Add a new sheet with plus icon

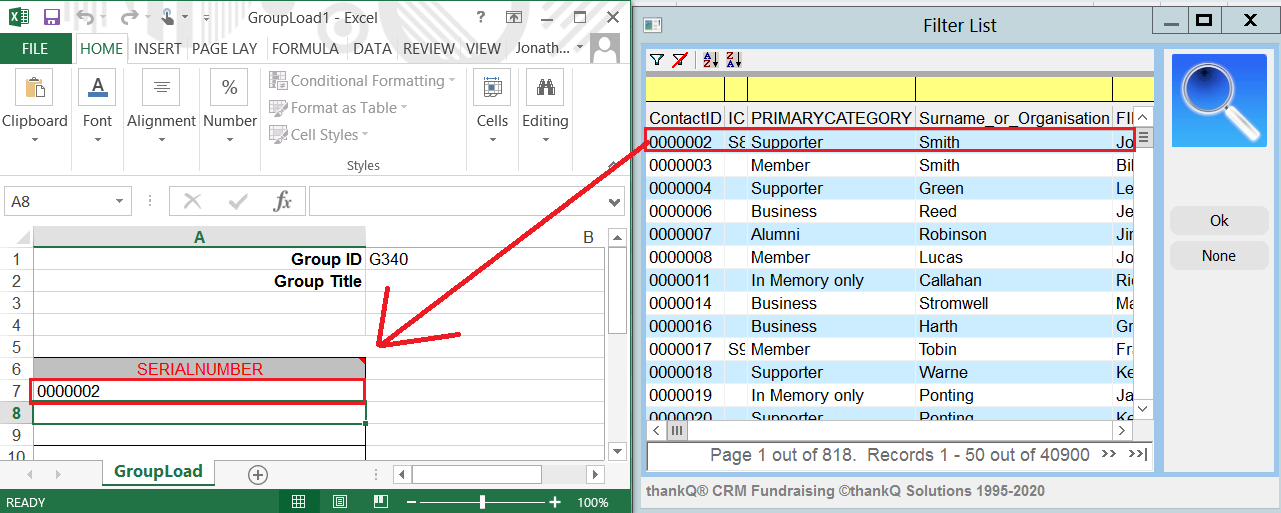[258, 474]
